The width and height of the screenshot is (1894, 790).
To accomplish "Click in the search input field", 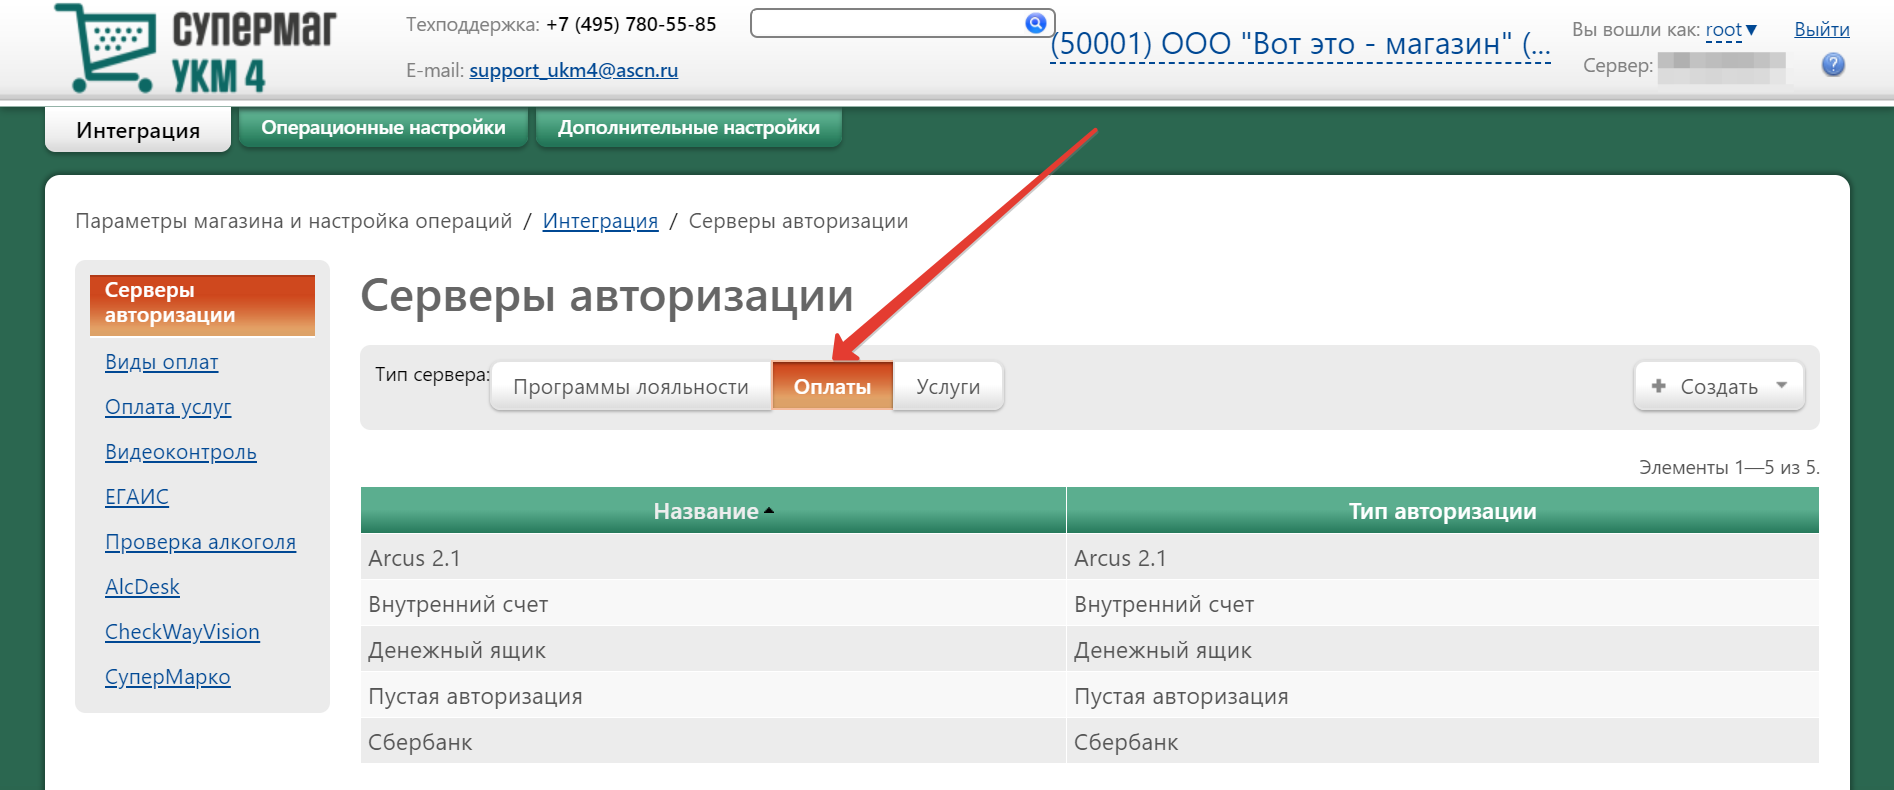I will tap(886, 23).
